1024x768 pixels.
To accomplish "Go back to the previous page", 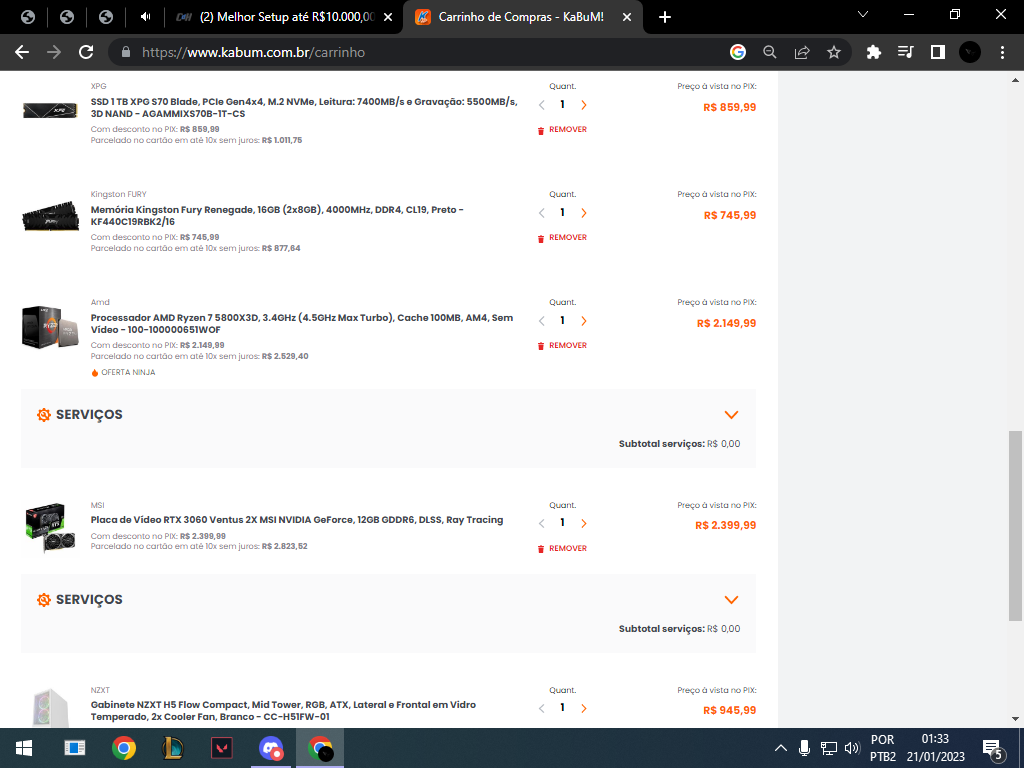I will tap(22, 52).
